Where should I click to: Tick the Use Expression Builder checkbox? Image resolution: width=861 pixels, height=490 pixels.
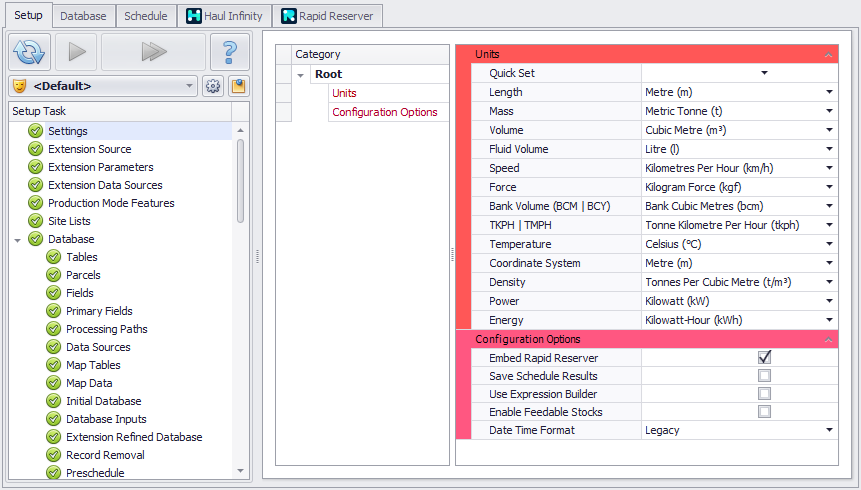tap(764, 394)
